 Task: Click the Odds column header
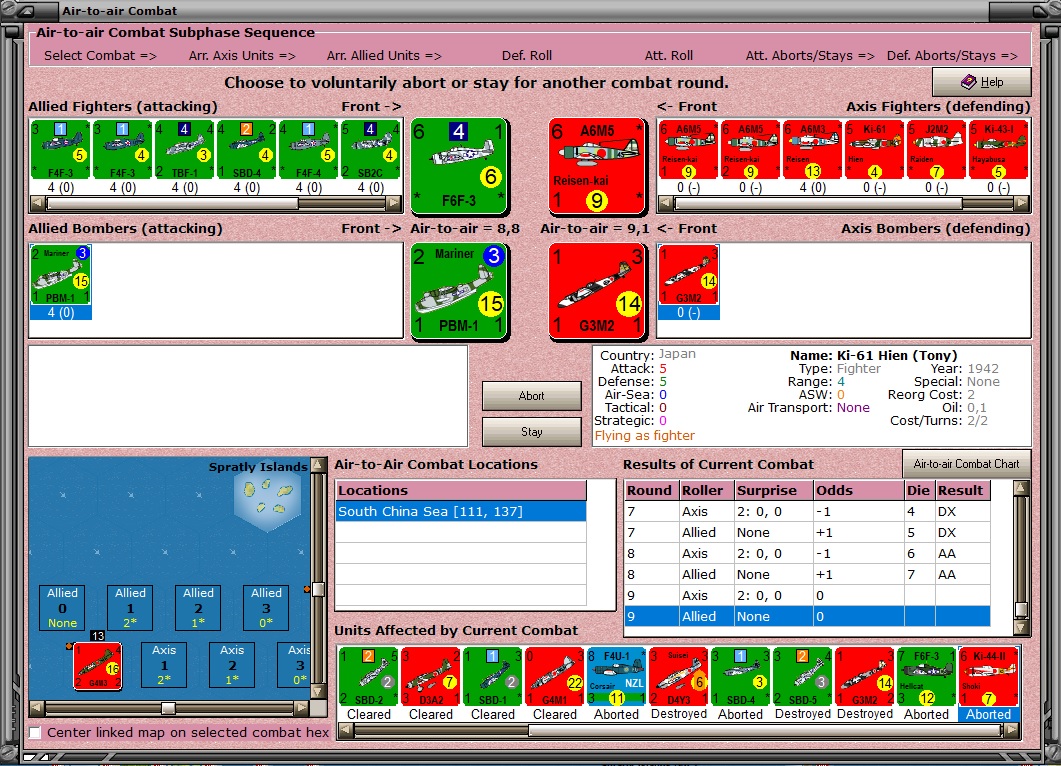click(859, 491)
